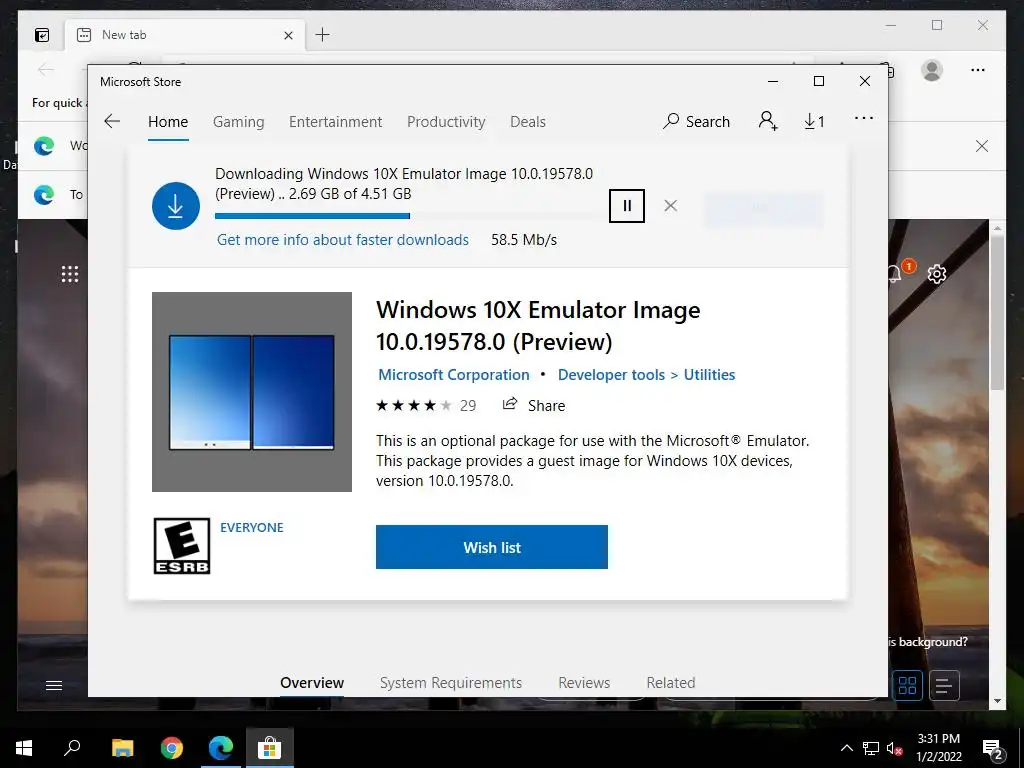Open Edge profile avatar
This screenshot has height=768, width=1024.
point(932,70)
